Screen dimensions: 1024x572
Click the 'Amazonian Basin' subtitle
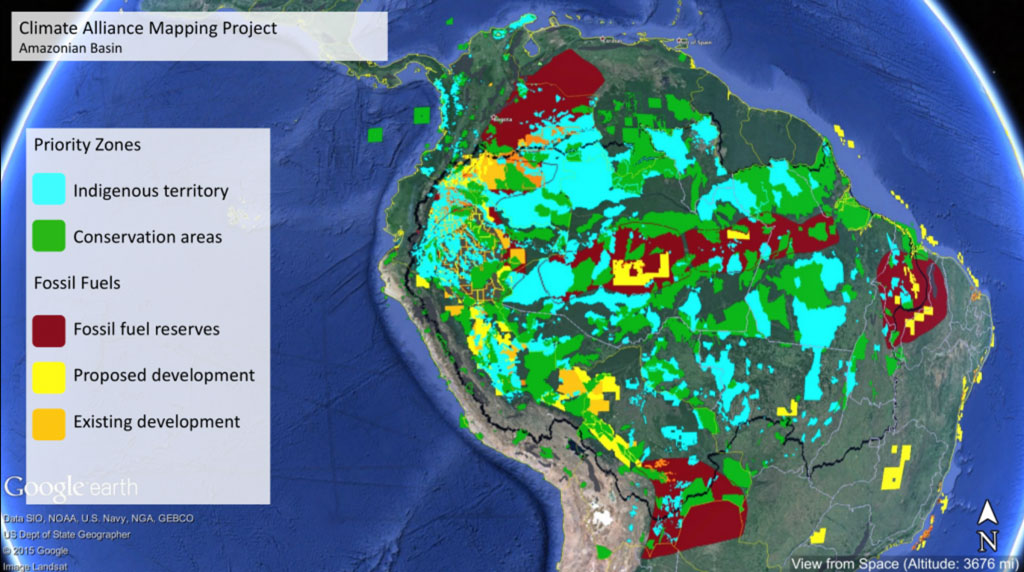tap(71, 48)
